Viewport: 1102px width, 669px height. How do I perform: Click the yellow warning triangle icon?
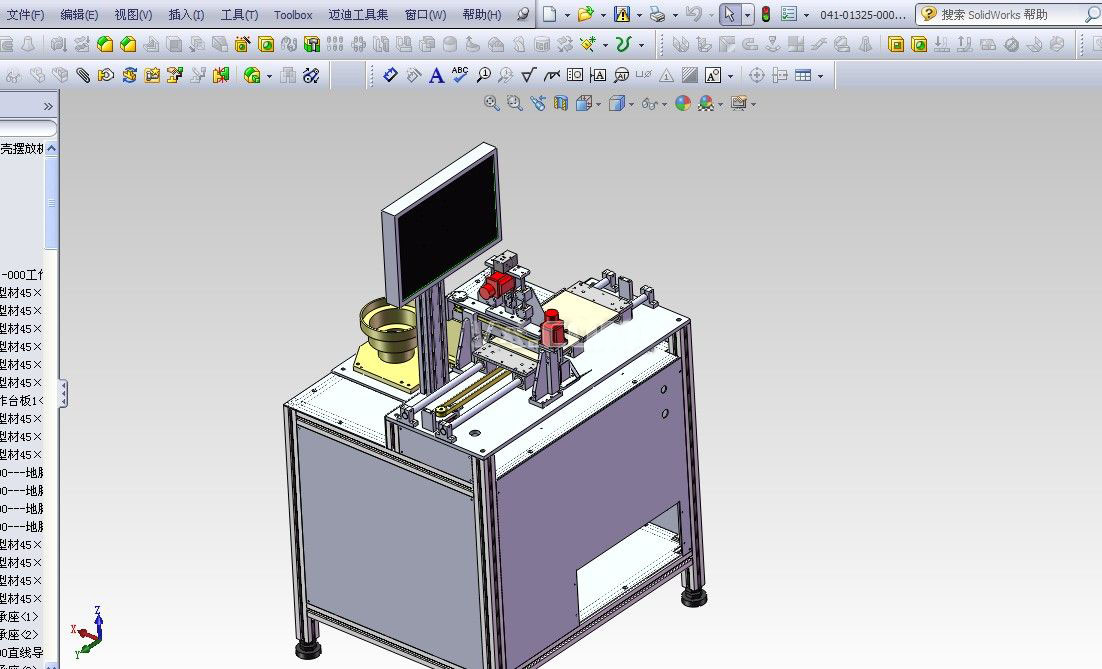[x=622, y=14]
